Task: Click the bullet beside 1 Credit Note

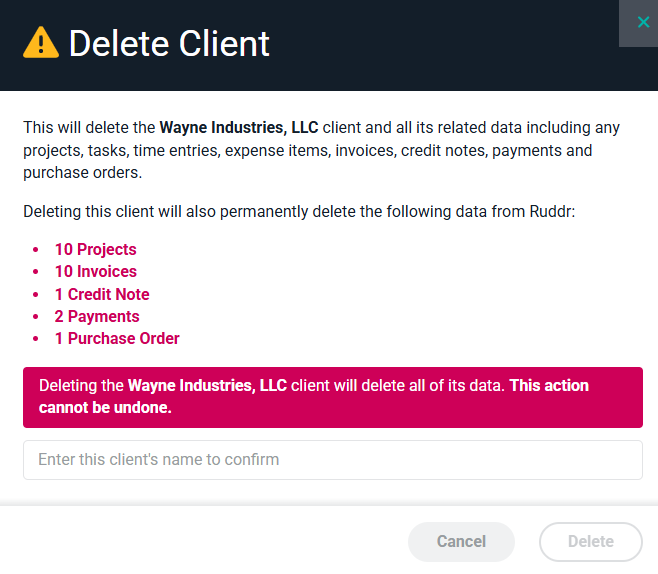Action: point(37,295)
